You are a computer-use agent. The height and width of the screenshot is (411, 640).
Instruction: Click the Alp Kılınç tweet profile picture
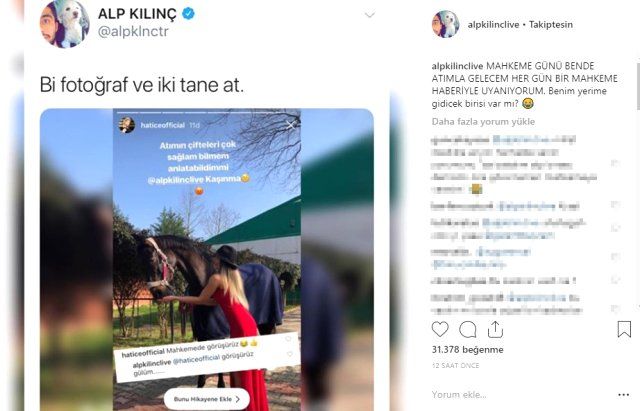64,23
